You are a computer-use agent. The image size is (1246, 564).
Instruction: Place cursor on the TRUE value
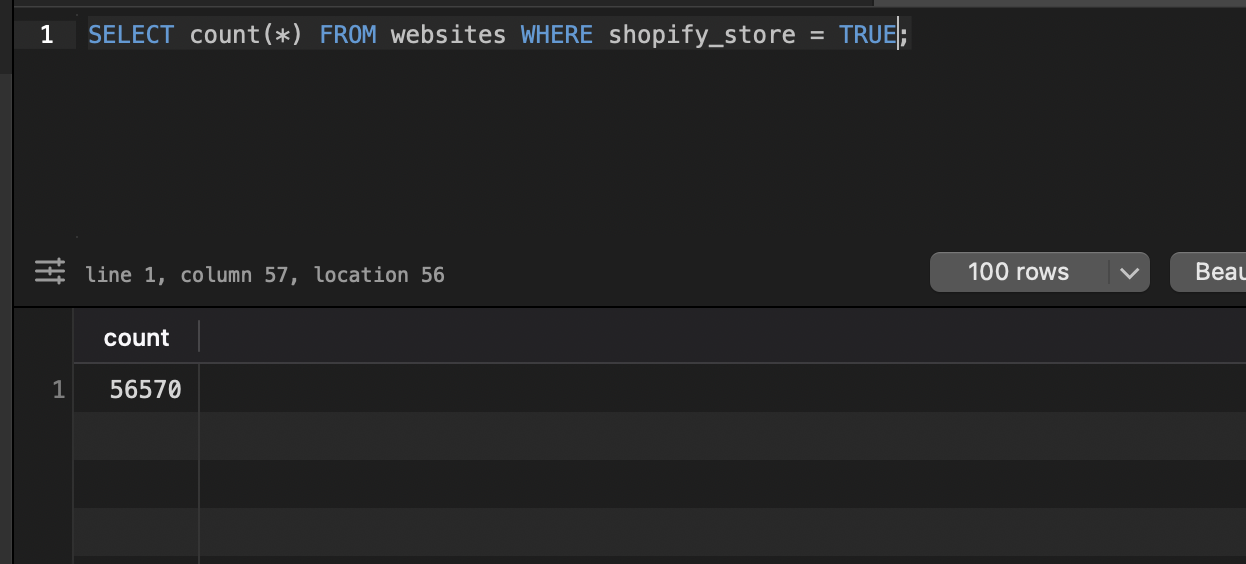point(867,35)
